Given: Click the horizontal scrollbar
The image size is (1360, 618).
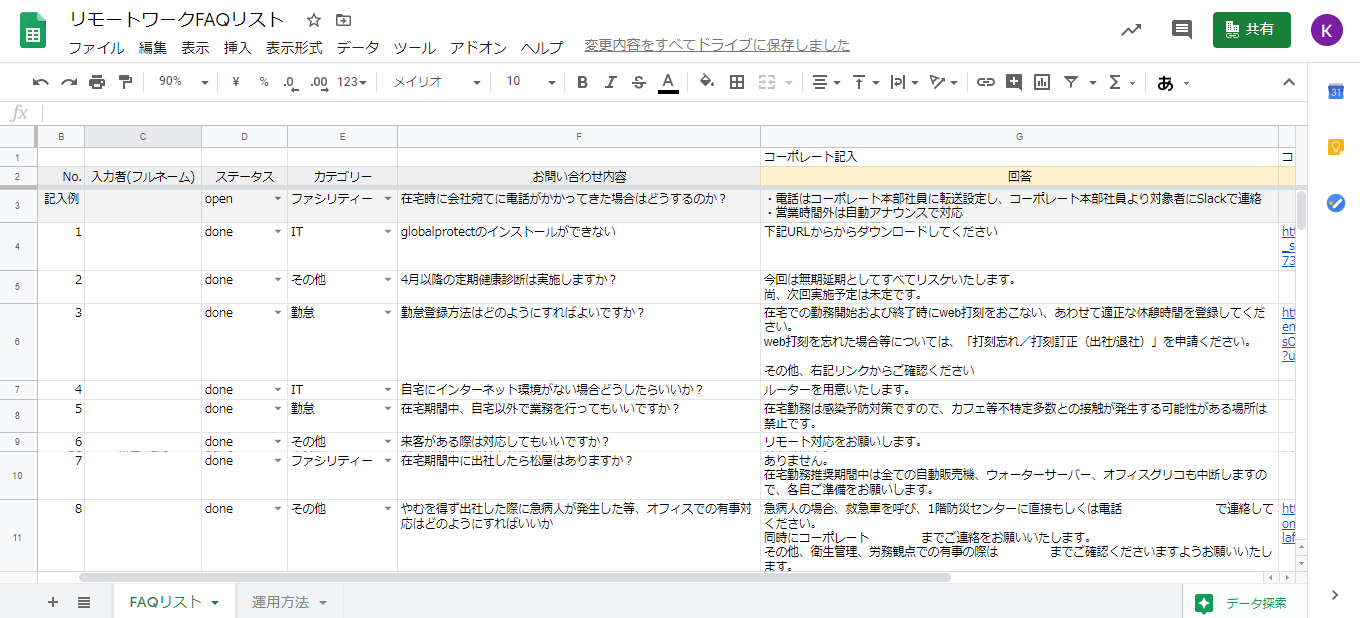Looking at the screenshot, I should [x=515, y=577].
